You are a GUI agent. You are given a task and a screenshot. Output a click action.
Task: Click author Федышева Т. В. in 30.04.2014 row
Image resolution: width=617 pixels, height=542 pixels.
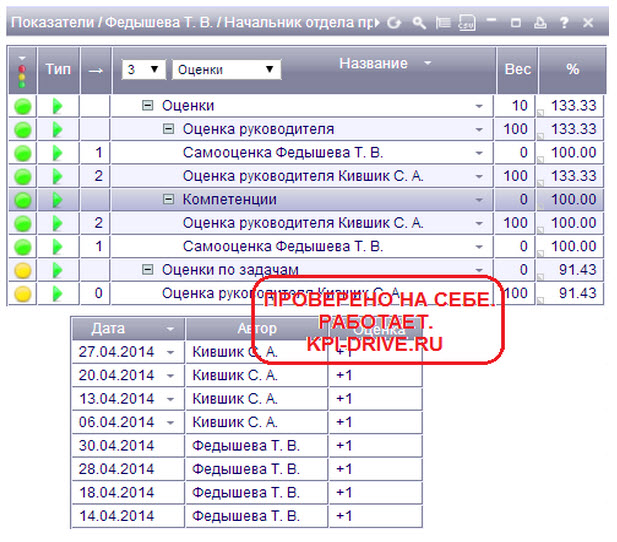[x=246, y=446]
